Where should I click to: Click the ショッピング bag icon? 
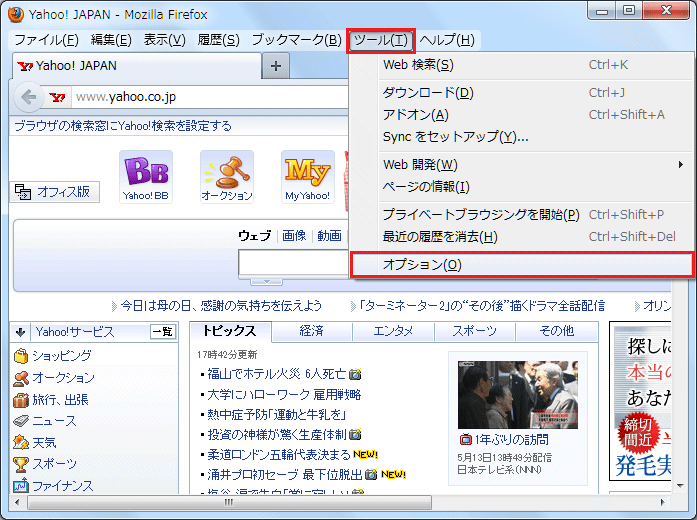[21, 356]
